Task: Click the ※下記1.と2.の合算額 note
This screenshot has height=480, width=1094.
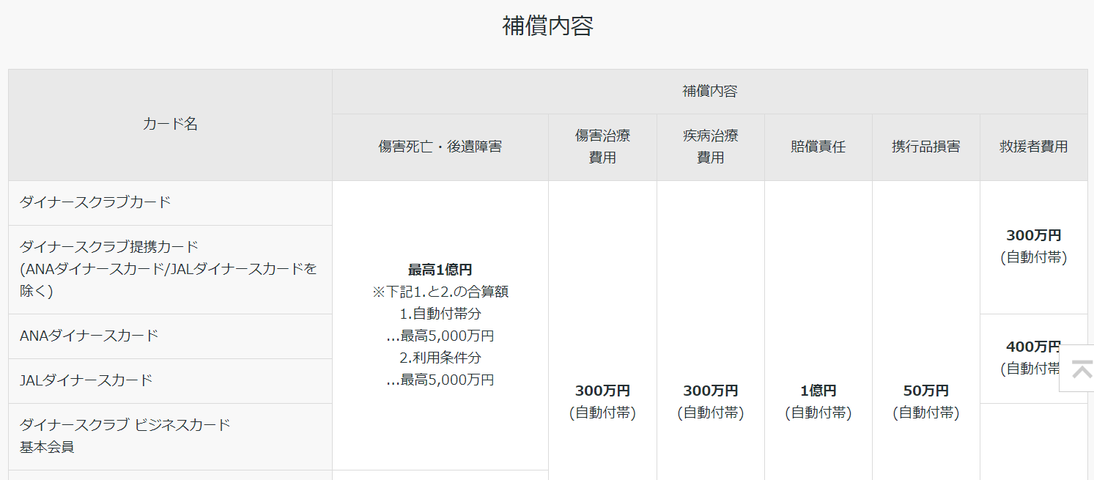Action: coord(440,292)
